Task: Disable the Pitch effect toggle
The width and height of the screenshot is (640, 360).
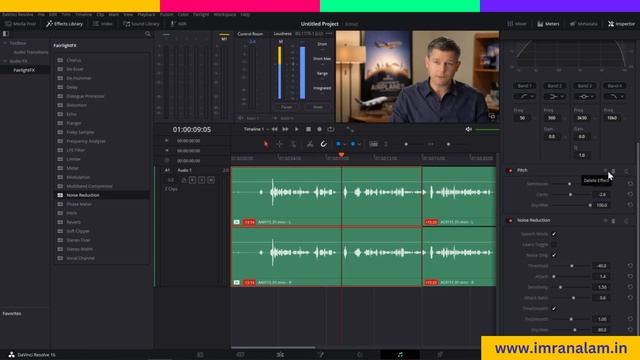Action: [510, 170]
